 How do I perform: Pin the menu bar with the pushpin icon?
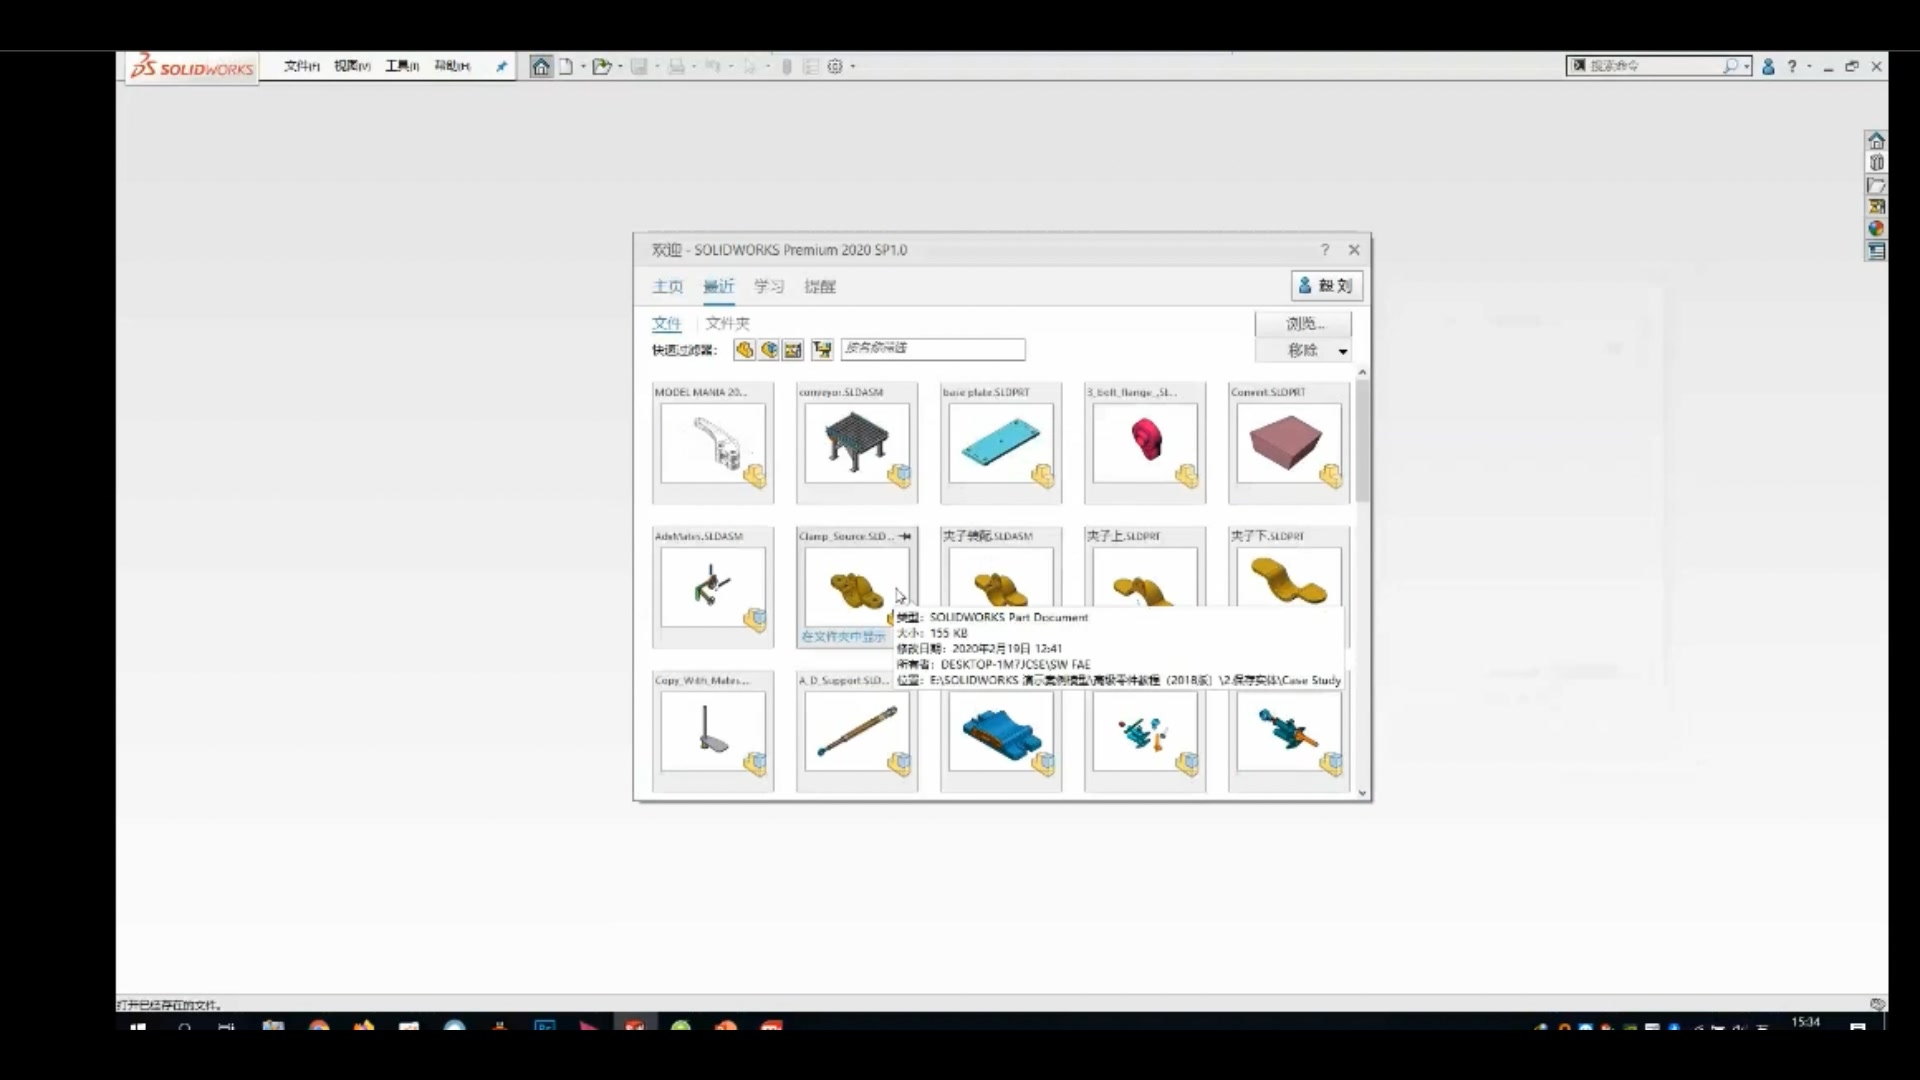click(501, 66)
